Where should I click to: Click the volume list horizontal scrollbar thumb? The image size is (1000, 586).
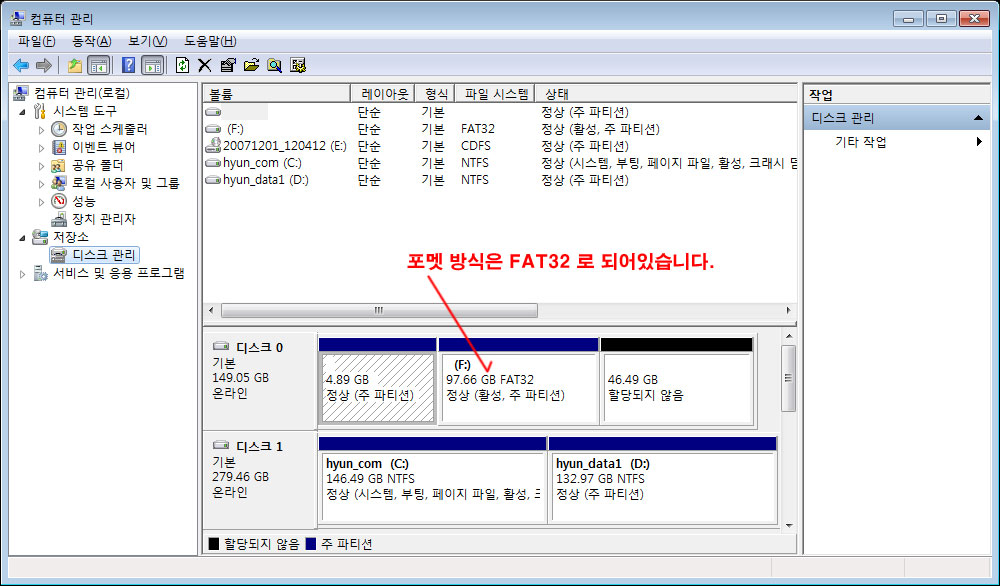pos(379,311)
